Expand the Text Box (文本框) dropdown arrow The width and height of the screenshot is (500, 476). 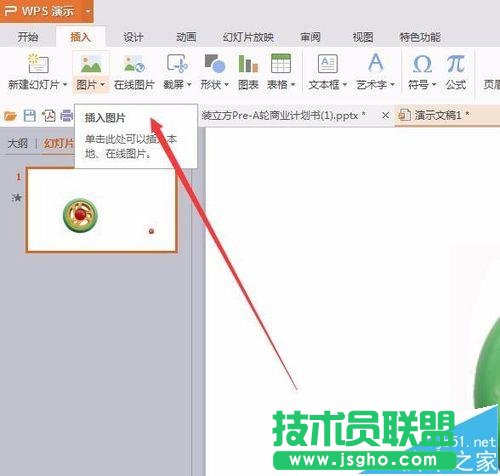click(344, 85)
